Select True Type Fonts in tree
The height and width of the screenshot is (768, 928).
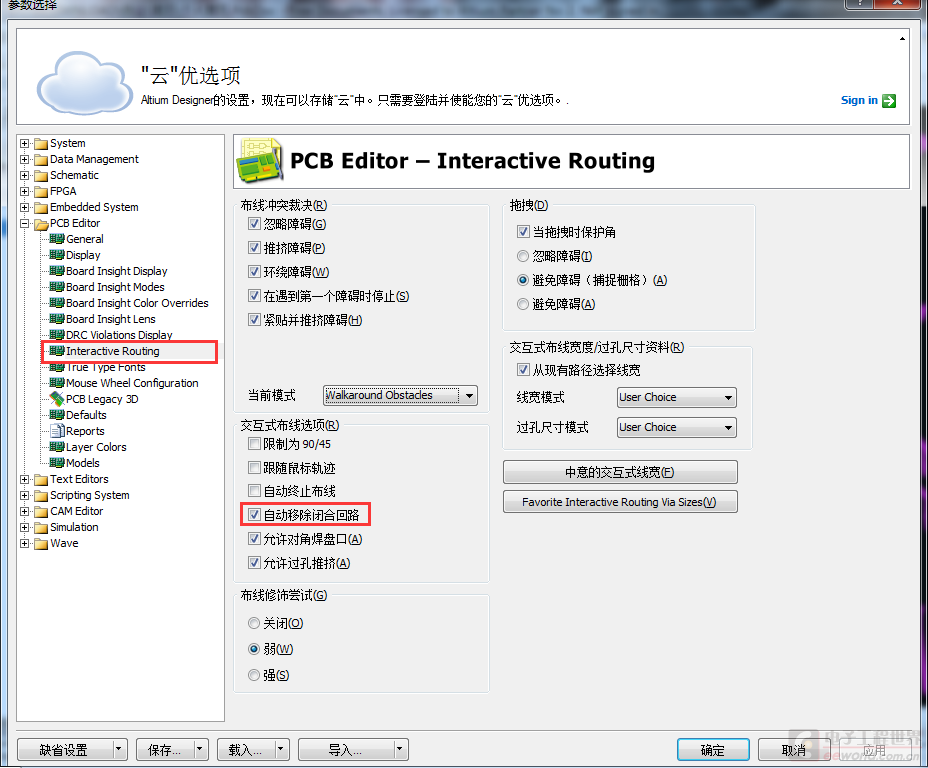105,367
